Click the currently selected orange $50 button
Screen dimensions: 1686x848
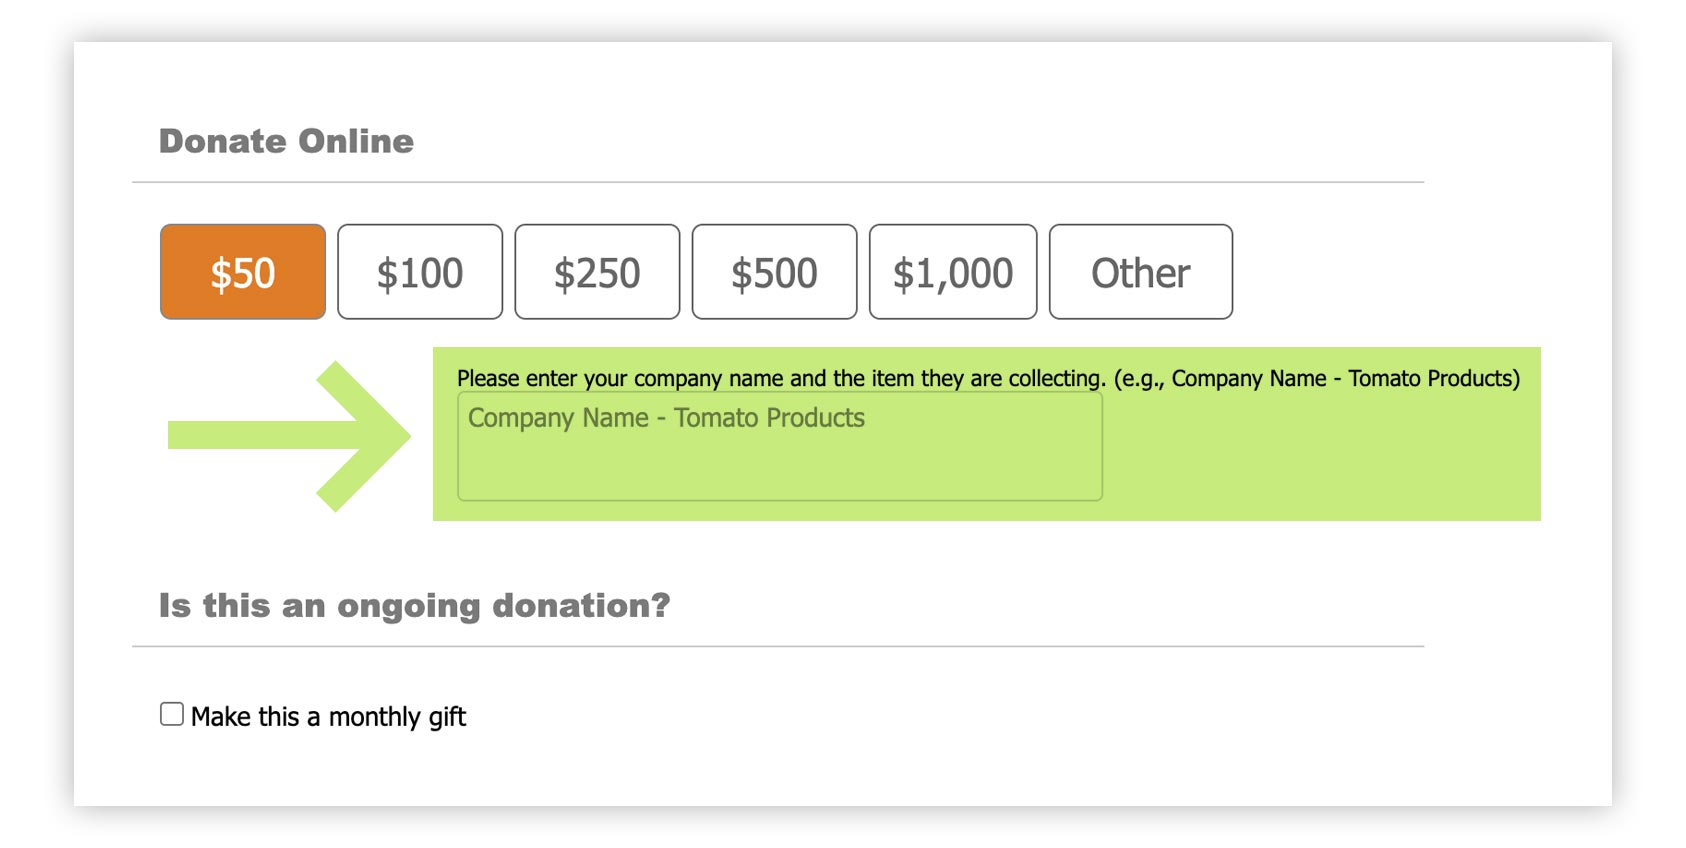(242, 271)
